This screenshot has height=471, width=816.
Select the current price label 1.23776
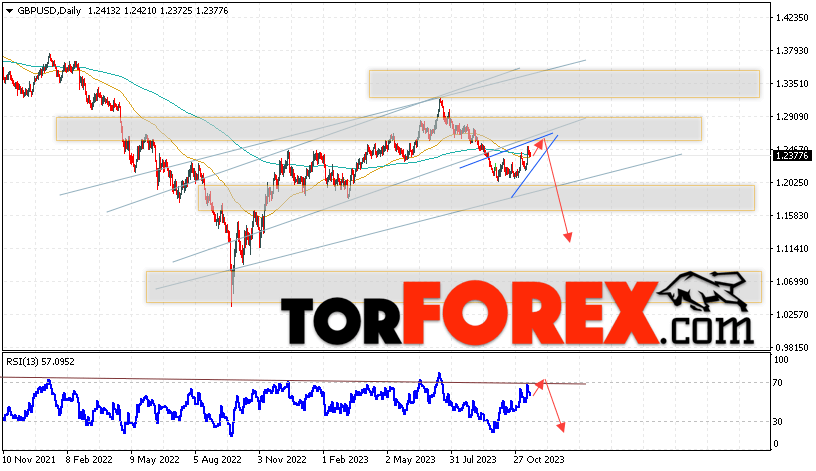coord(792,155)
